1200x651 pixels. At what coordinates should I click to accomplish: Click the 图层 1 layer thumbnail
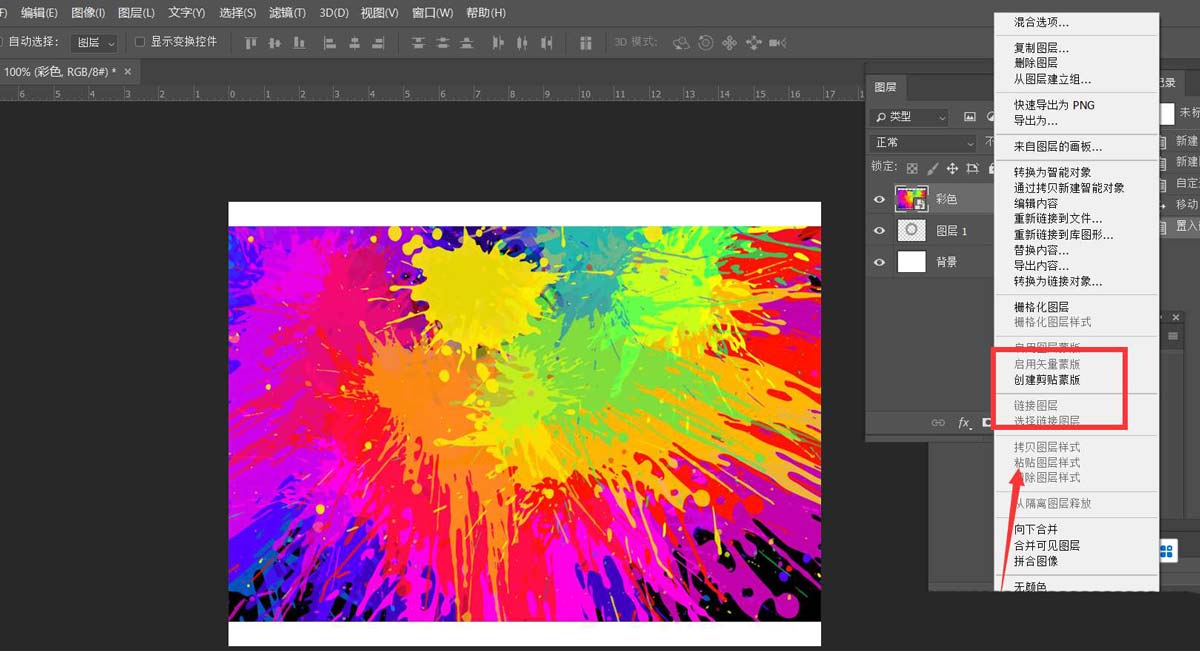click(911, 230)
